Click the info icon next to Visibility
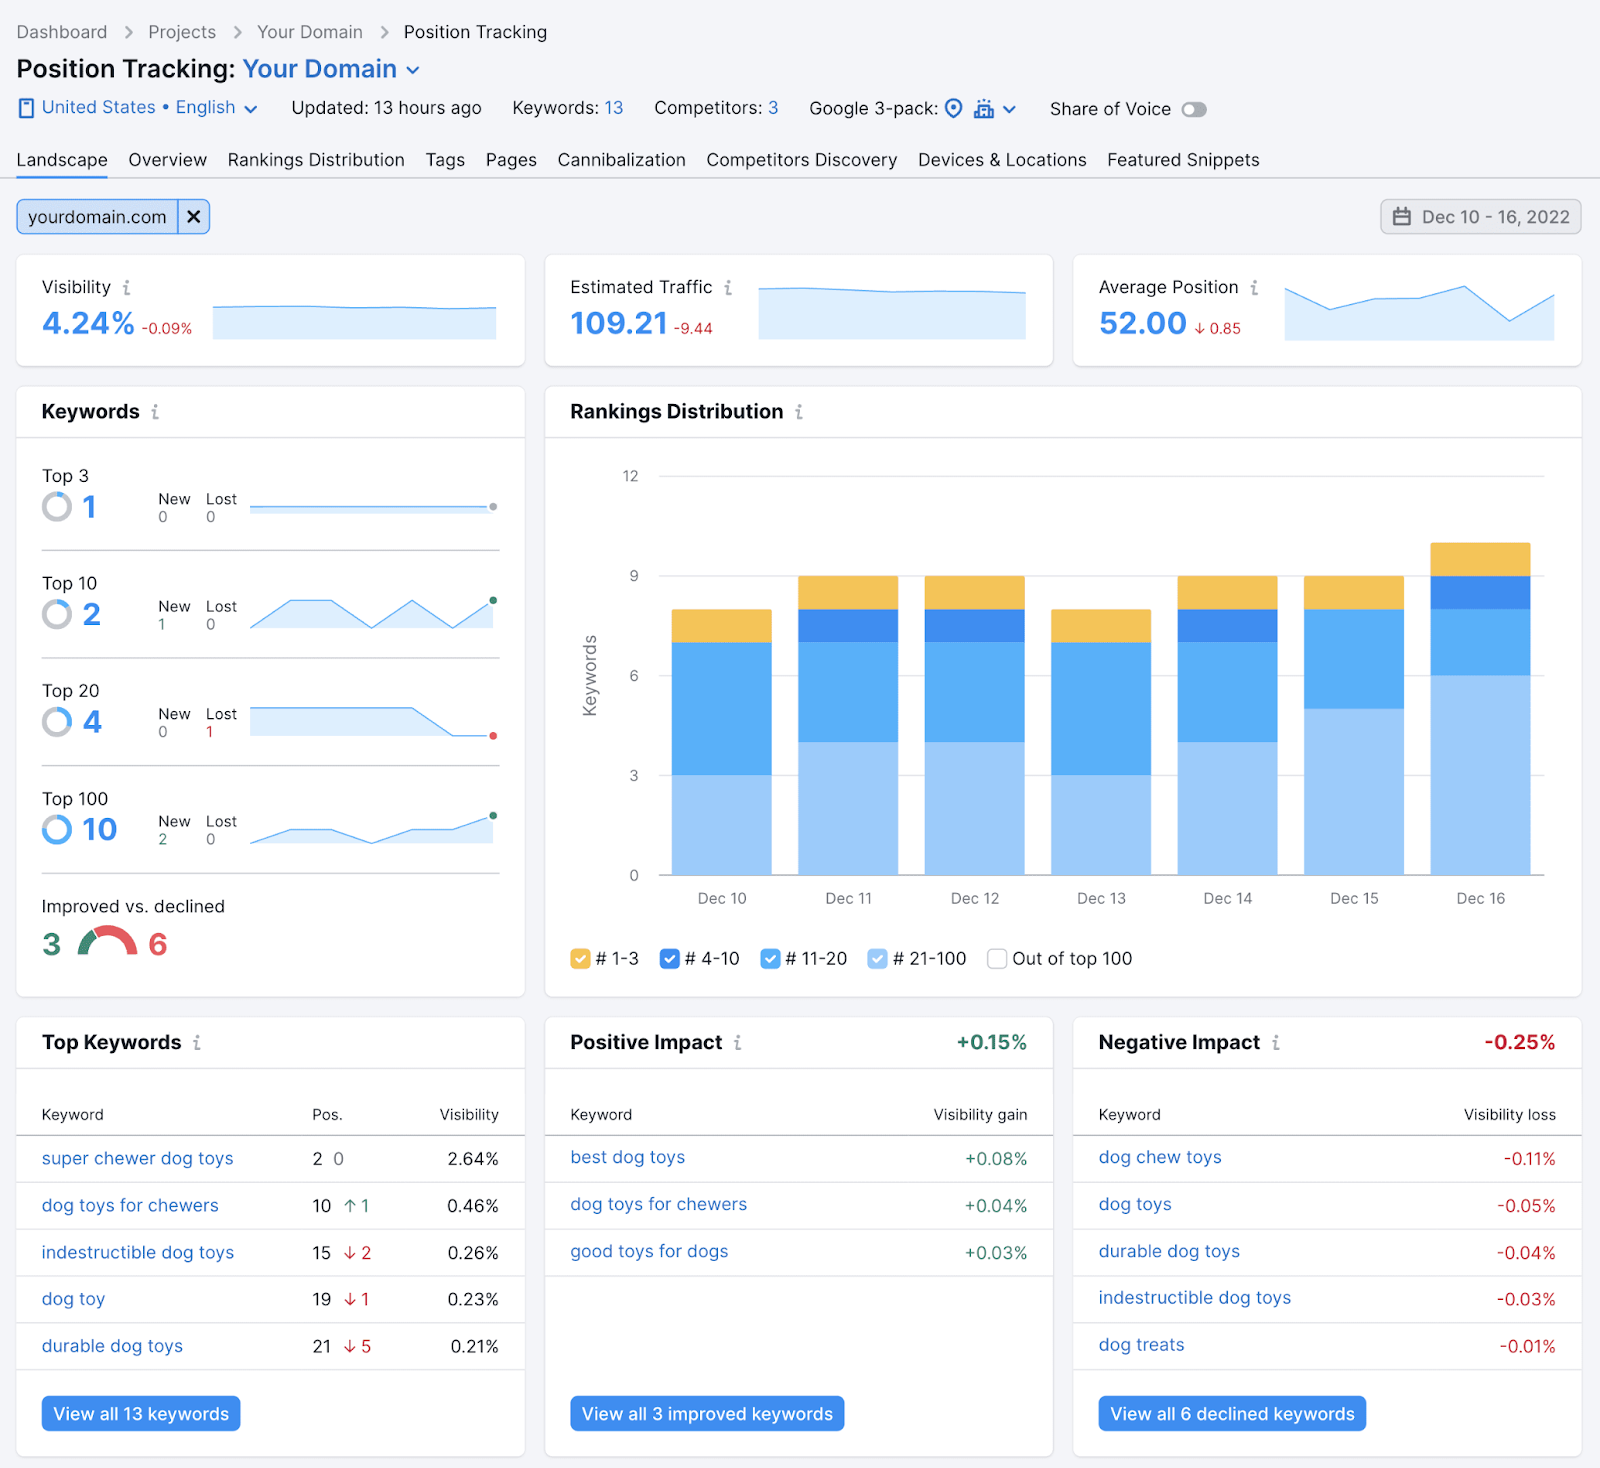 point(127,287)
